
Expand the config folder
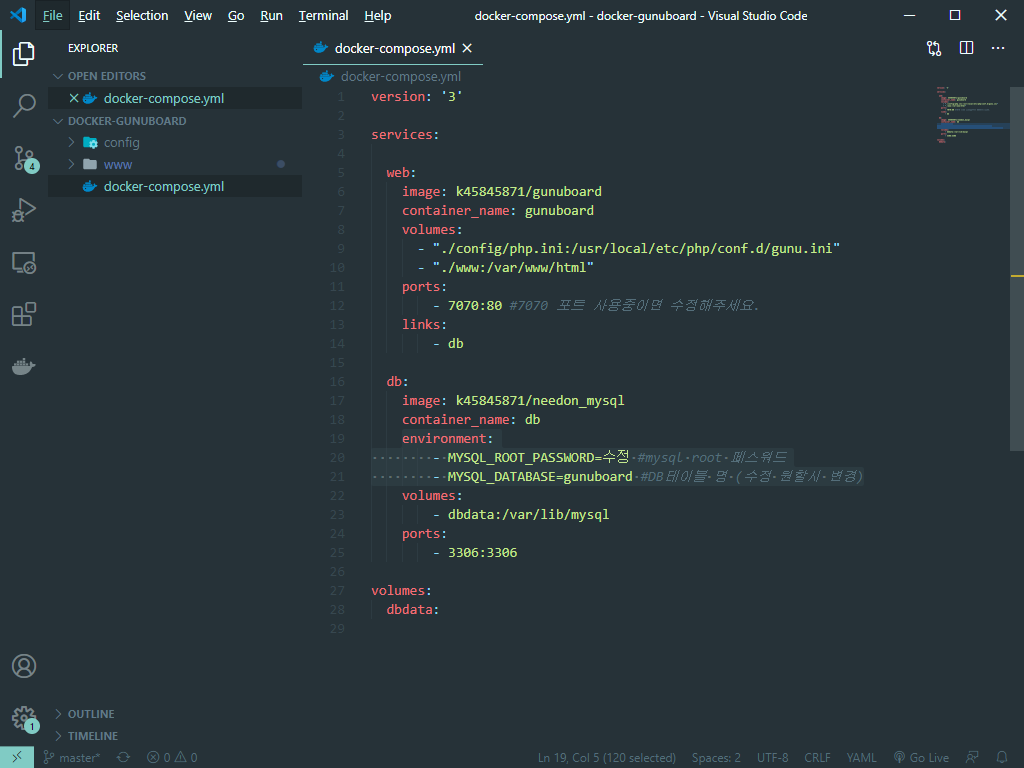pyautogui.click(x=121, y=142)
